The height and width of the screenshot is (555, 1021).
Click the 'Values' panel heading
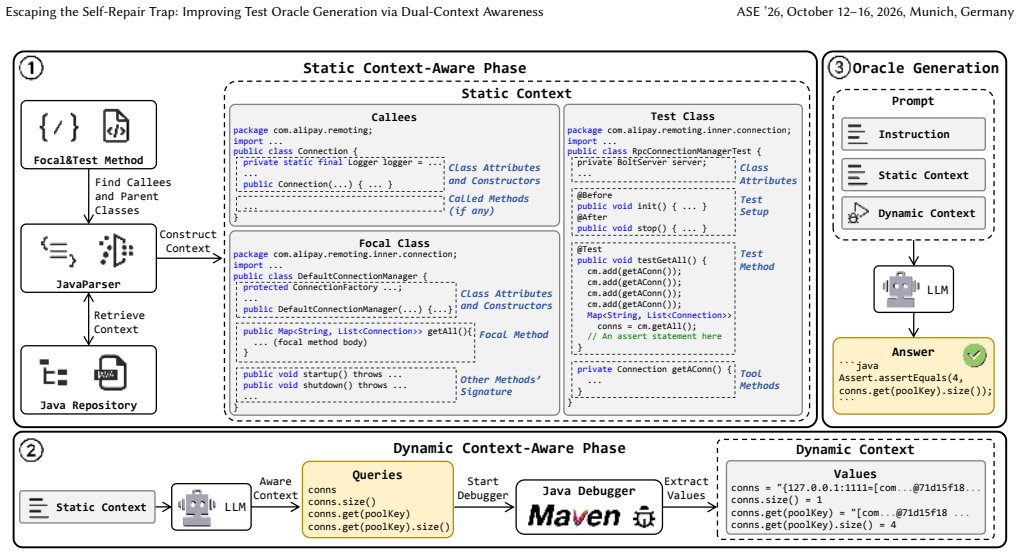click(855, 474)
